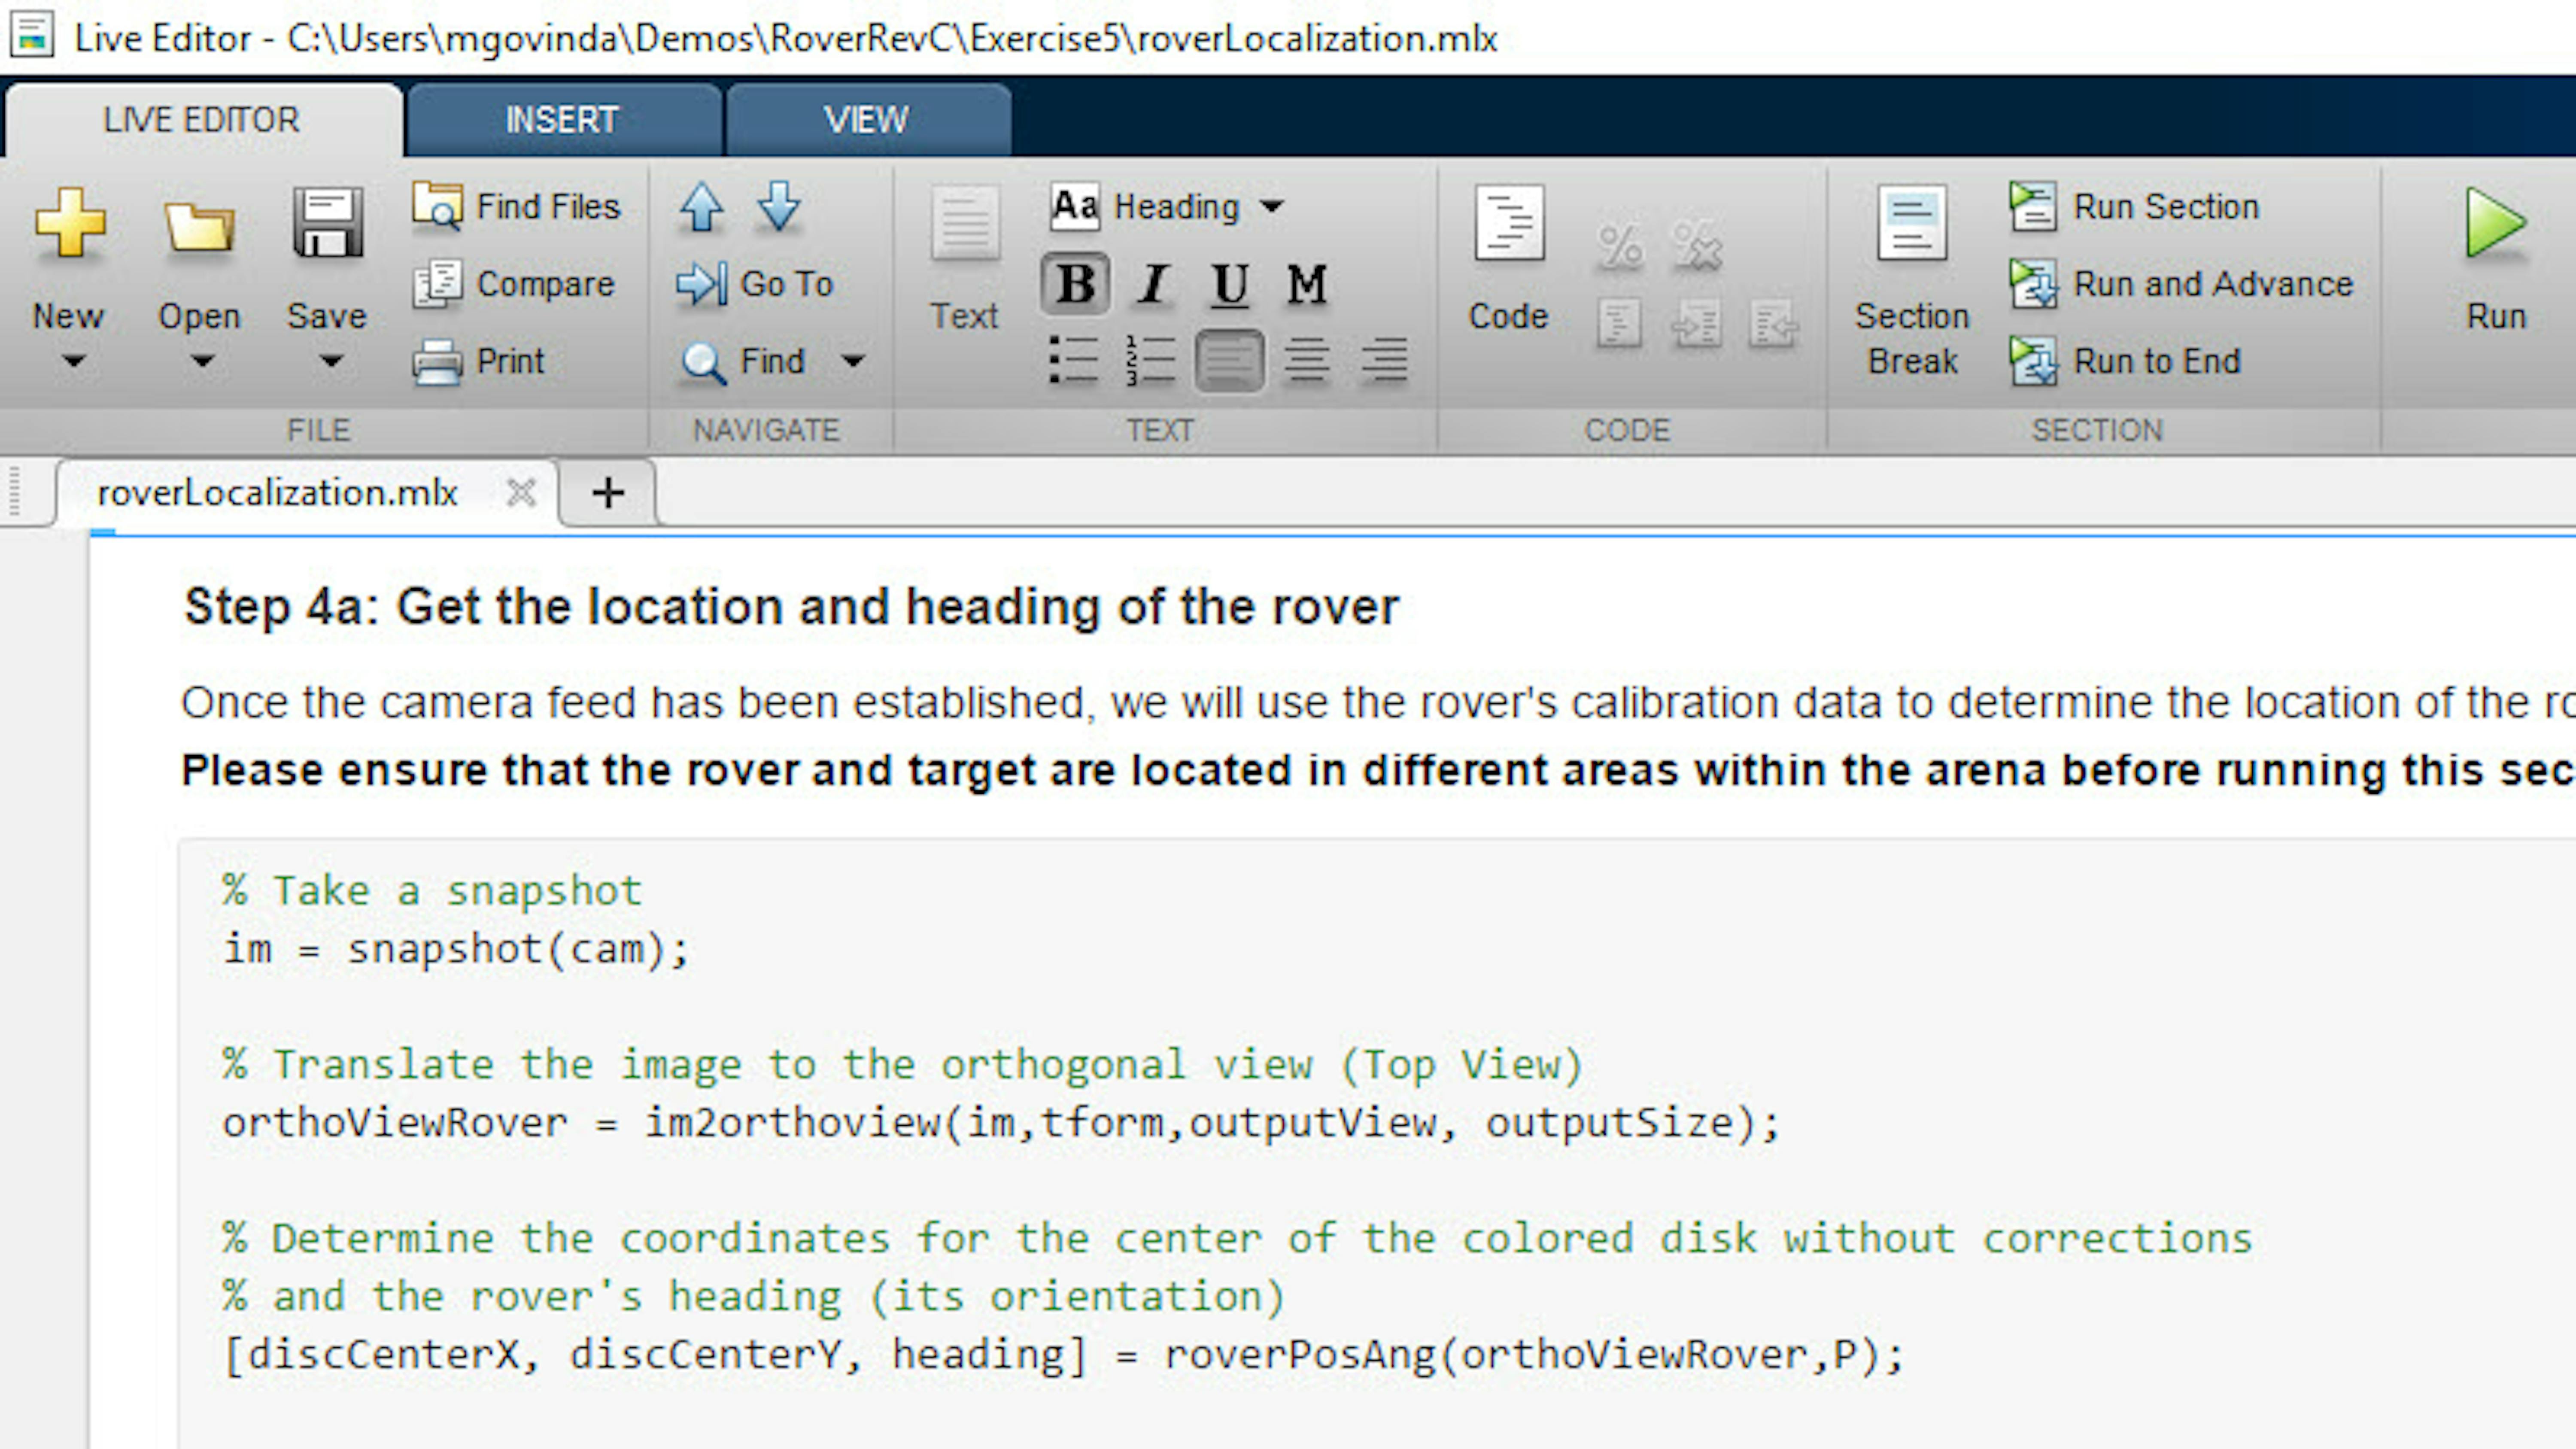
Task: Click the smart indent icon
Action: click(x=1620, y=324)
